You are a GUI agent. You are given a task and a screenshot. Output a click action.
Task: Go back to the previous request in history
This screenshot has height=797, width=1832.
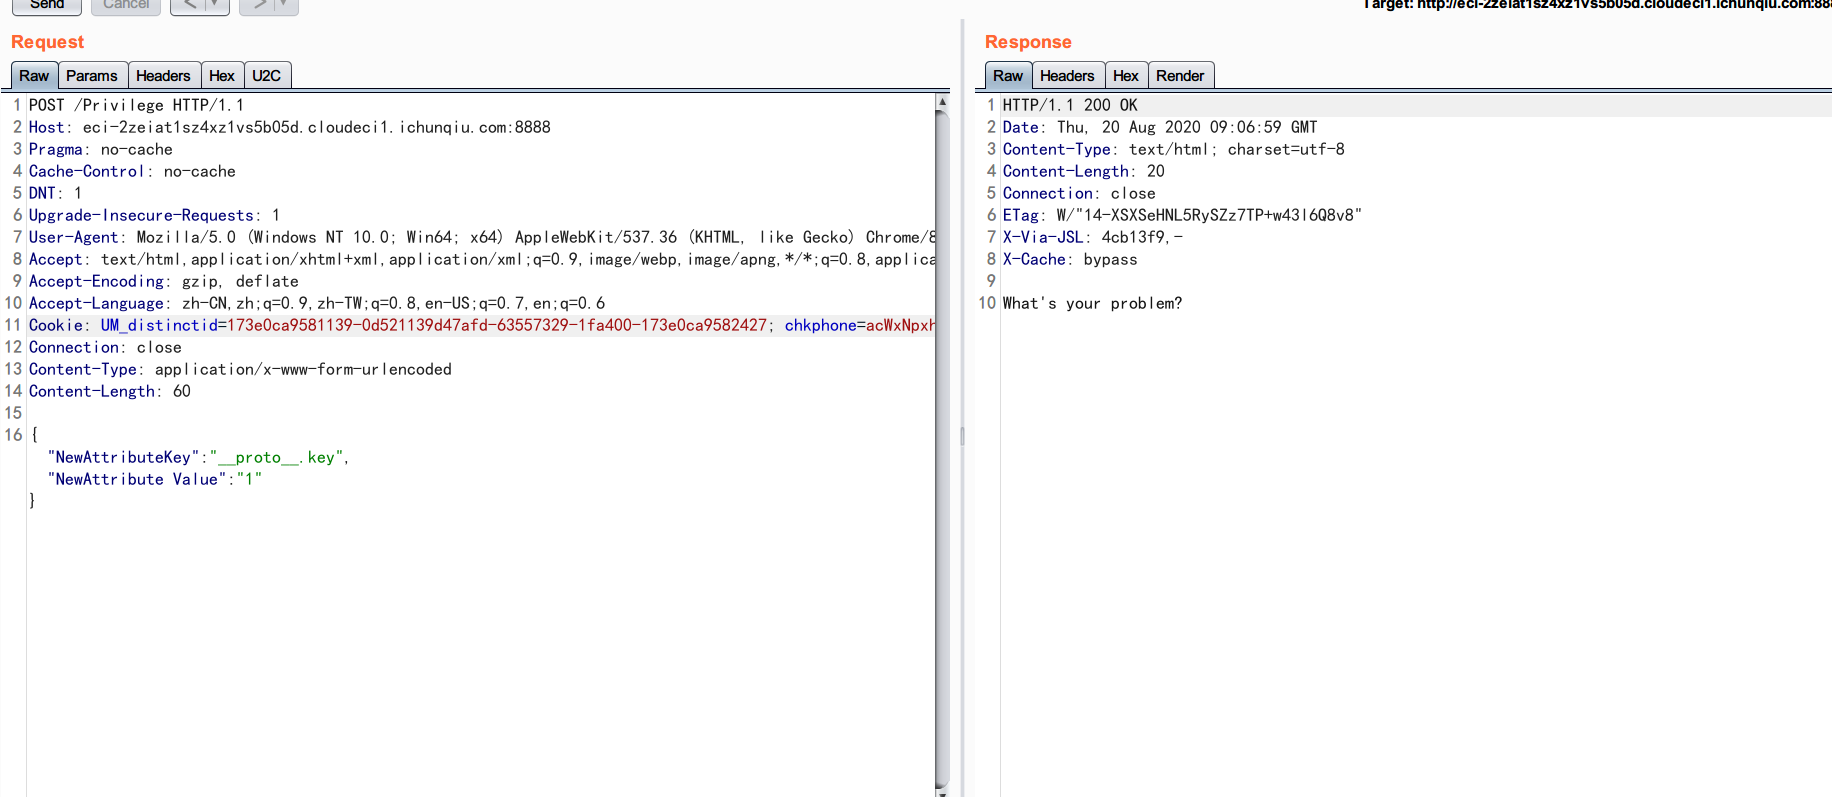tap(189, 5)
